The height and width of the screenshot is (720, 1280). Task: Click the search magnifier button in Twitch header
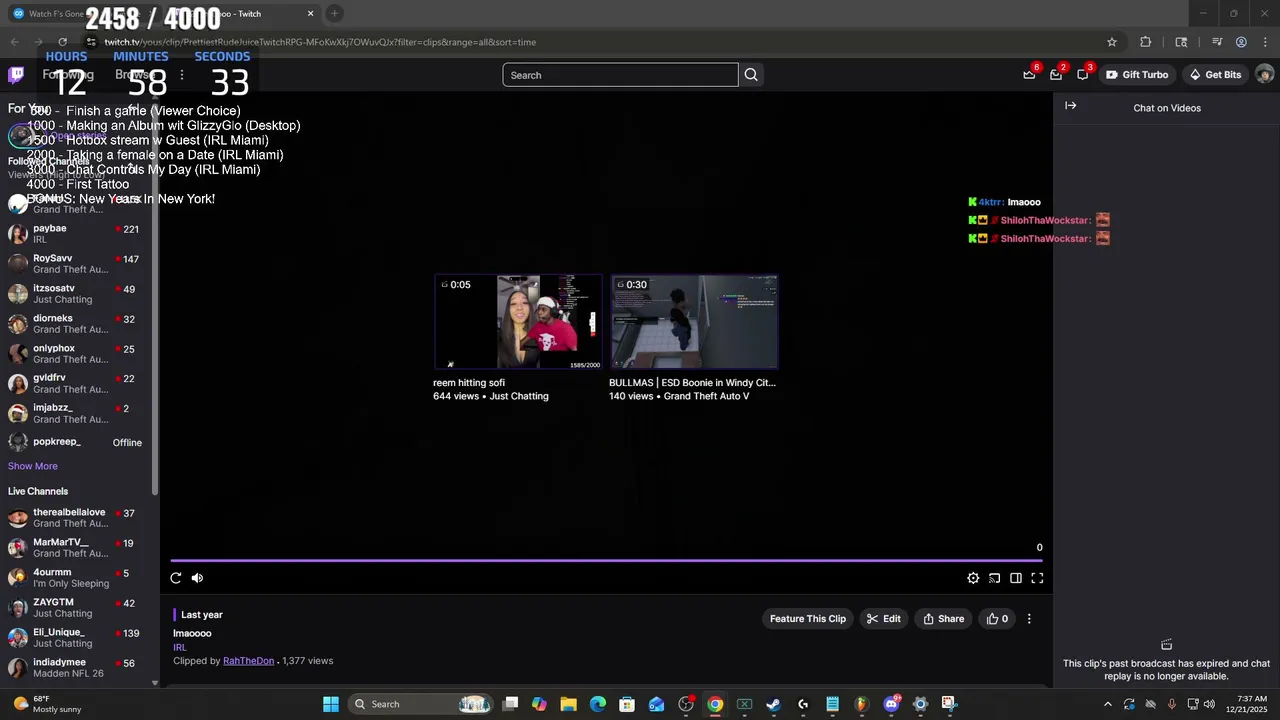[x=751, y=75]
